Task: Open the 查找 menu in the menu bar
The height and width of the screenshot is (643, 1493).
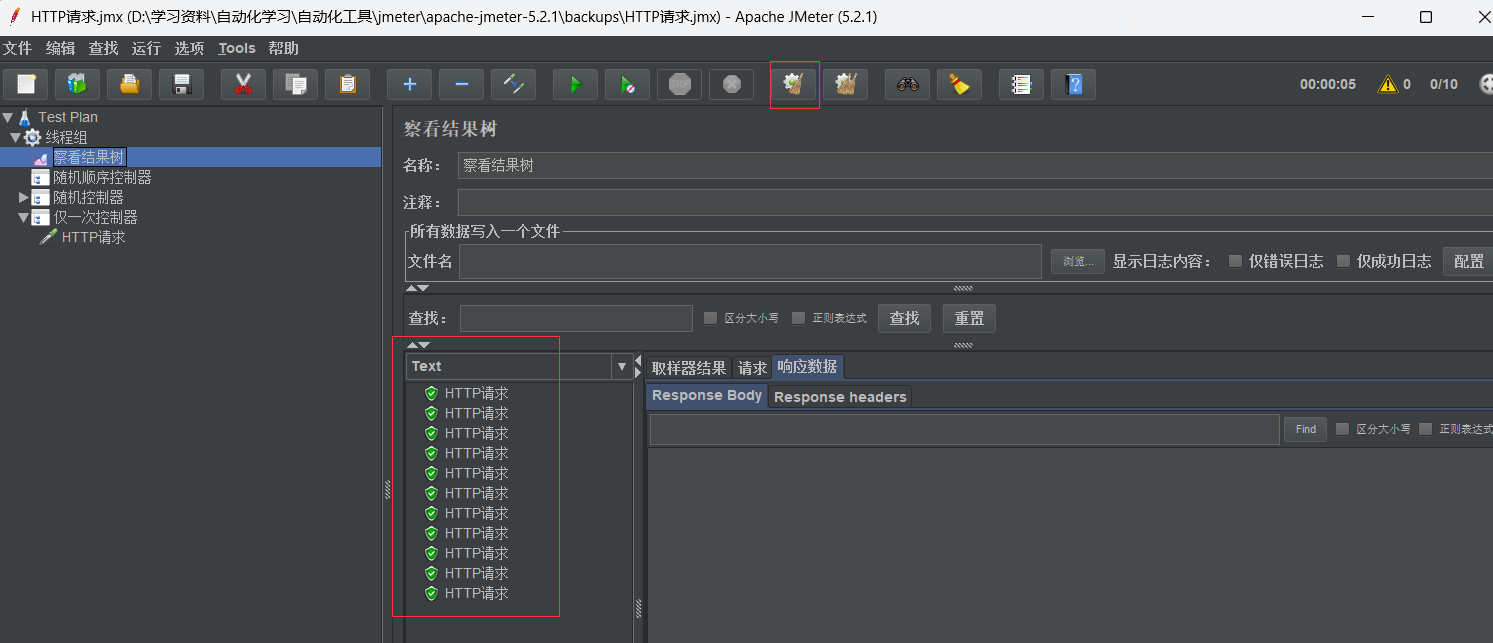Action: pos(103,48)
